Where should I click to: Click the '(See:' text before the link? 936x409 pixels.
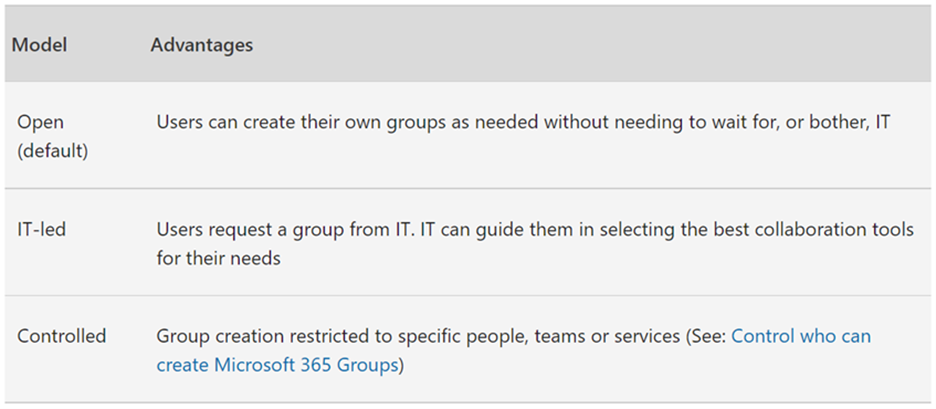pos(706,336)
